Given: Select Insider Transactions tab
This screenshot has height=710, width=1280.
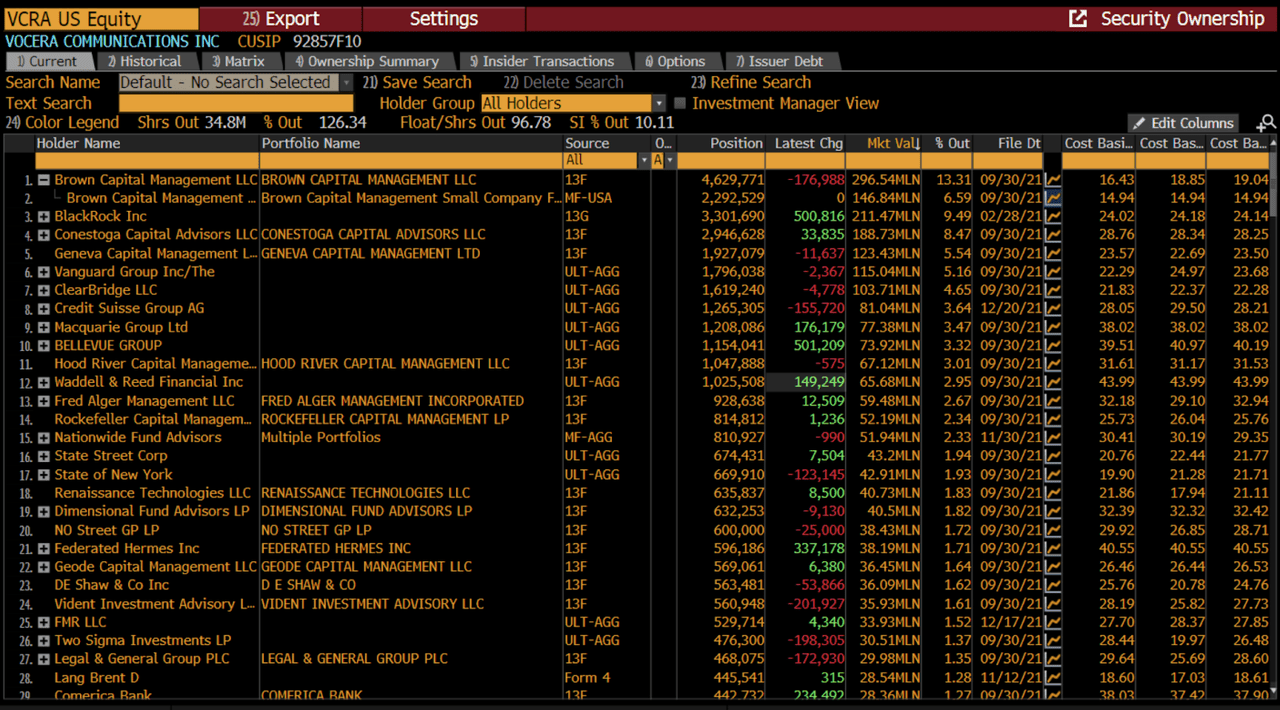Looking at the screenshot, I should point(542,61).
